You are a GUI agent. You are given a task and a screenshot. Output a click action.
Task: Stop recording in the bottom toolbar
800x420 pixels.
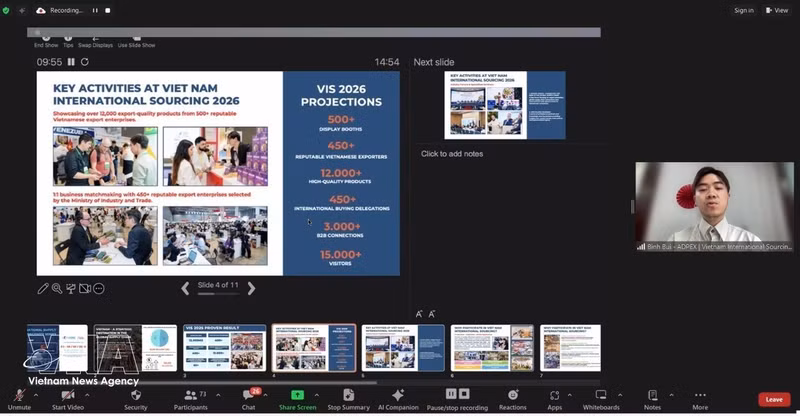(x=464, y=394)
